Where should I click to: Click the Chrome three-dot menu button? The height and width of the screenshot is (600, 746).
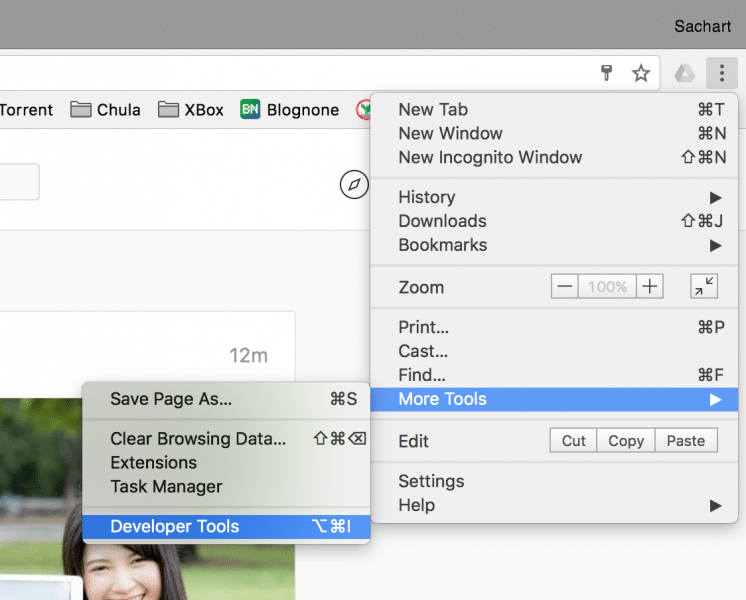point(722,73)
